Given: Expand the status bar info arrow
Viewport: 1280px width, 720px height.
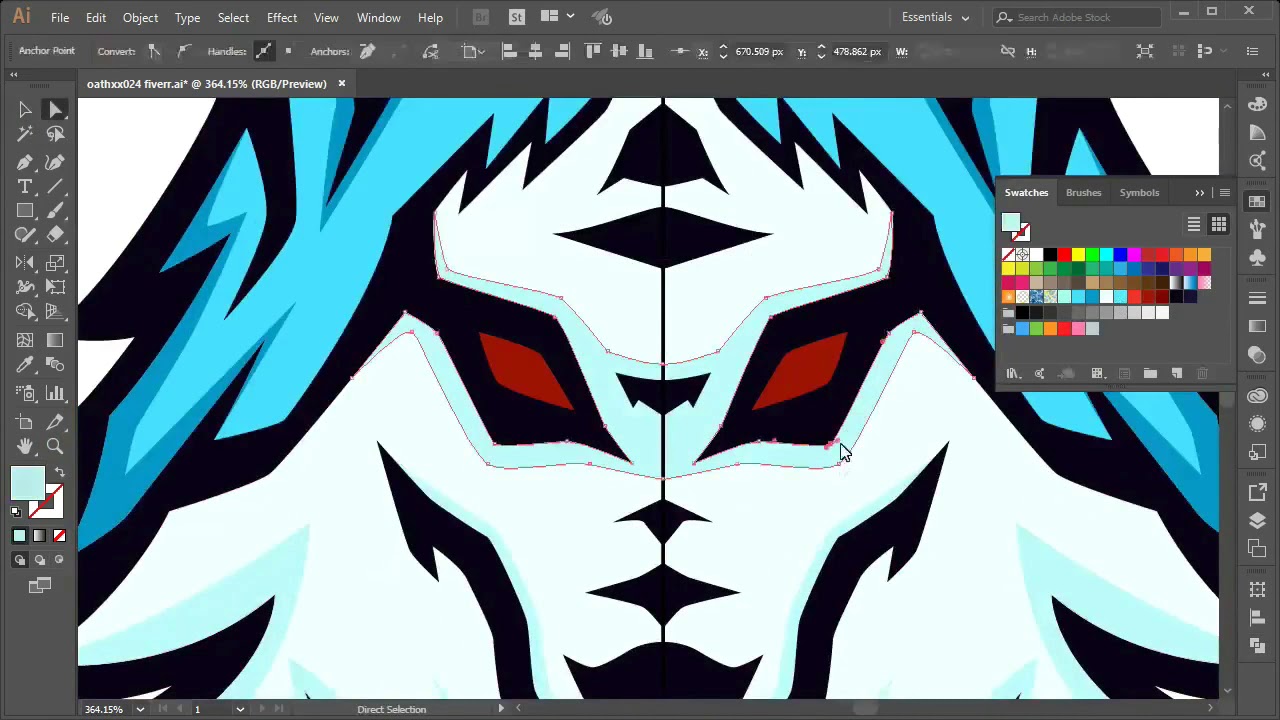Looking at the screenshot, I should (501, 709).
